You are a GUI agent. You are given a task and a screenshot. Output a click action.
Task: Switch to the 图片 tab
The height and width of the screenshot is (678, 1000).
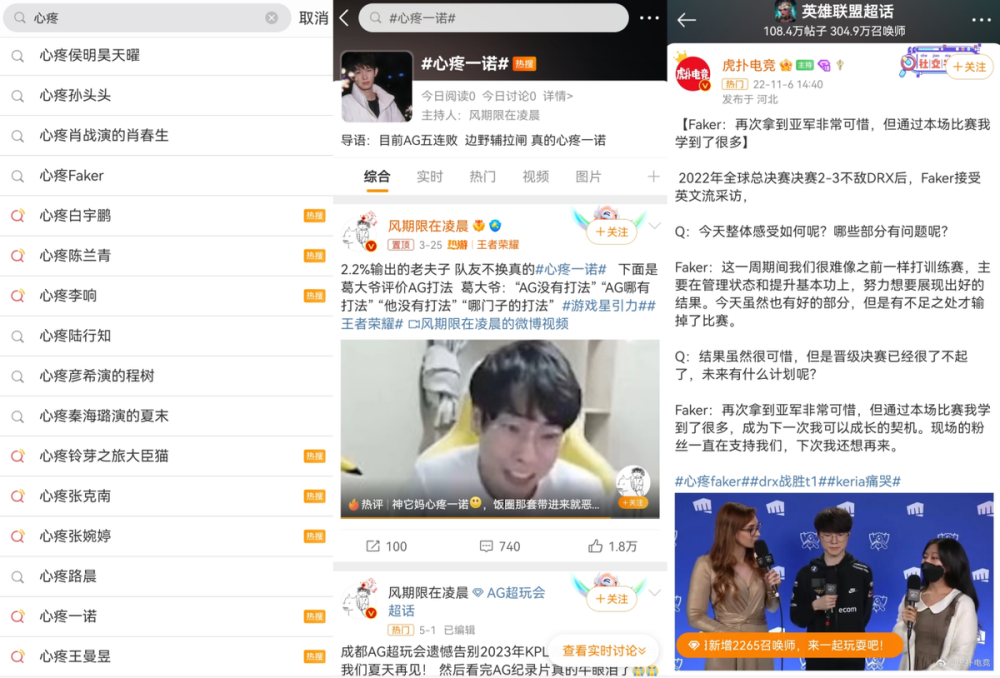tap(588, 177)
